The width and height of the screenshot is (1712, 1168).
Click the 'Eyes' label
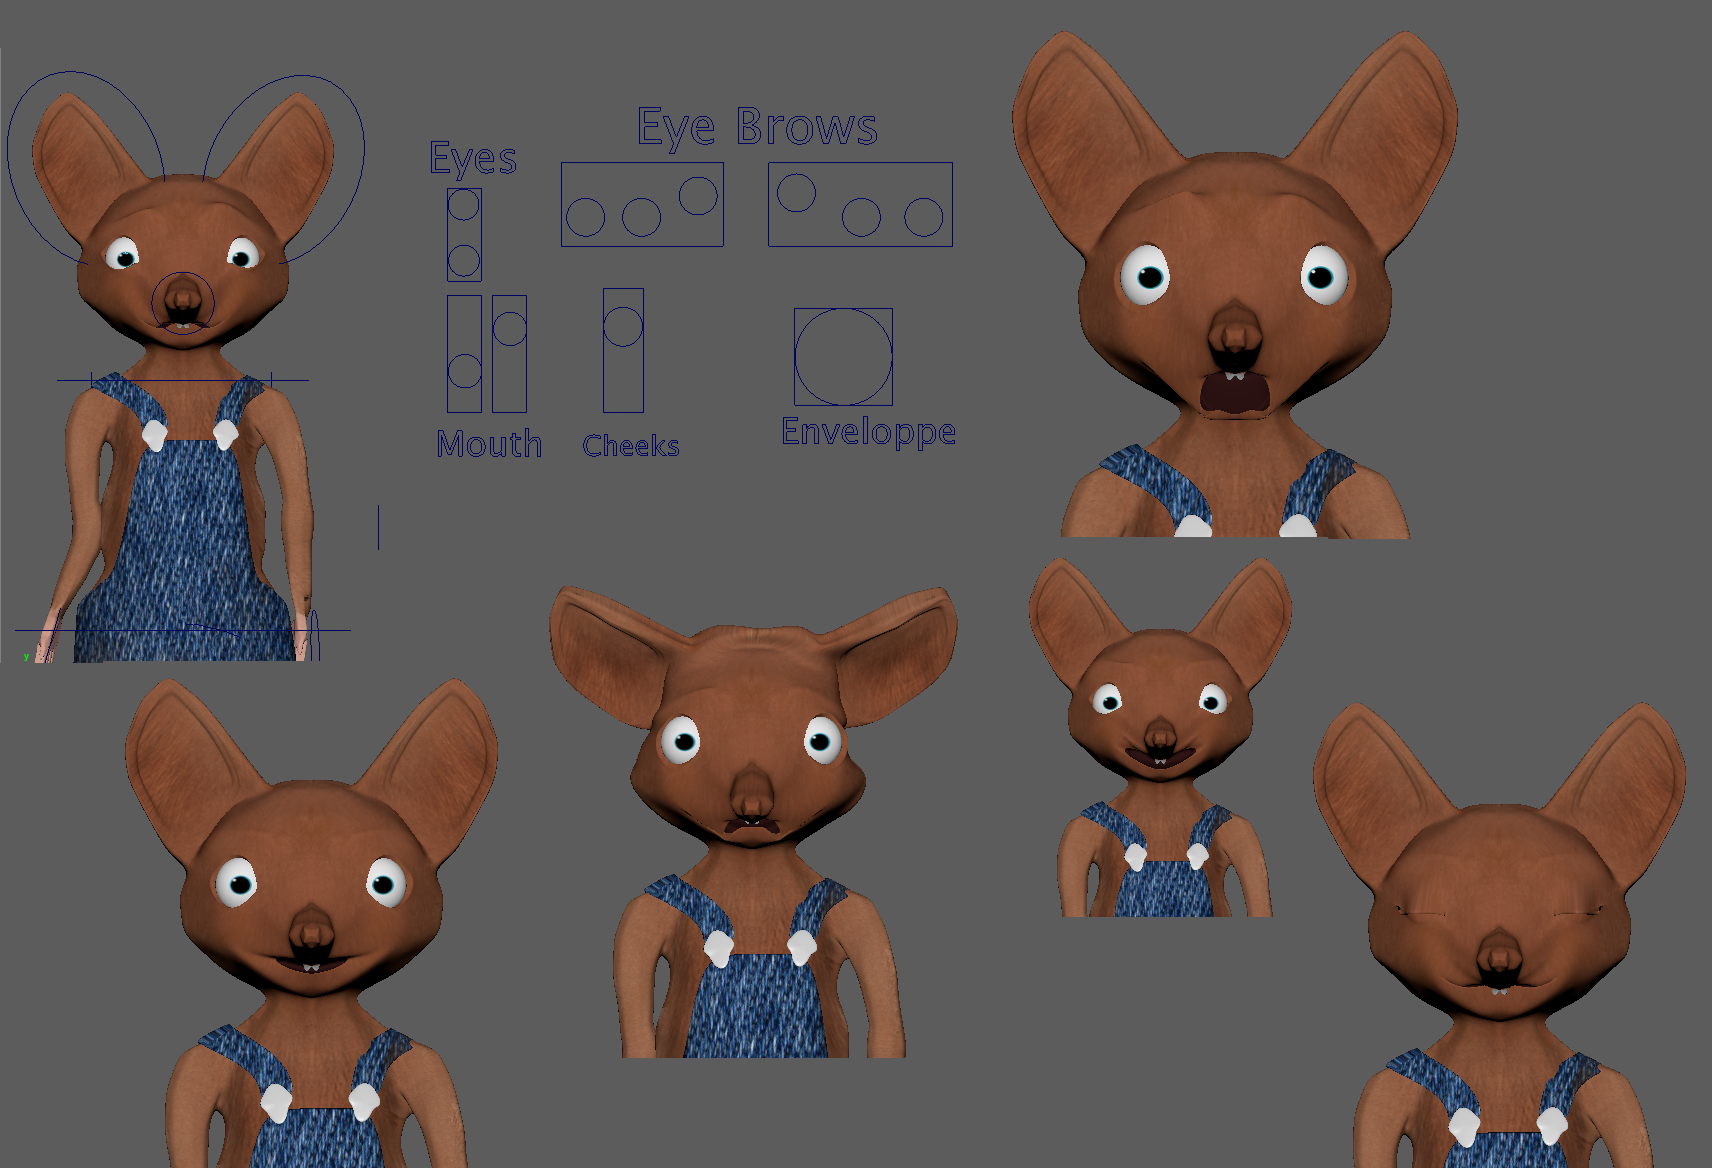point(473,159)
